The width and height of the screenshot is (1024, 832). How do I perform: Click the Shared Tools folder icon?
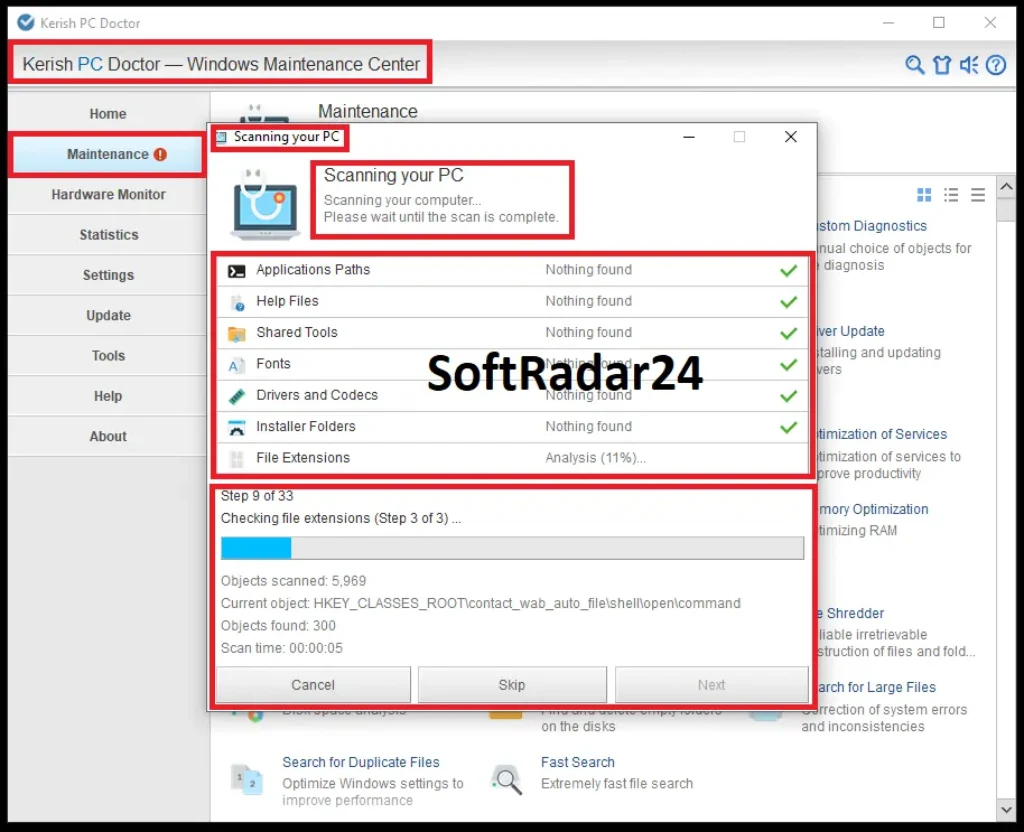click(x=237, y=333)
